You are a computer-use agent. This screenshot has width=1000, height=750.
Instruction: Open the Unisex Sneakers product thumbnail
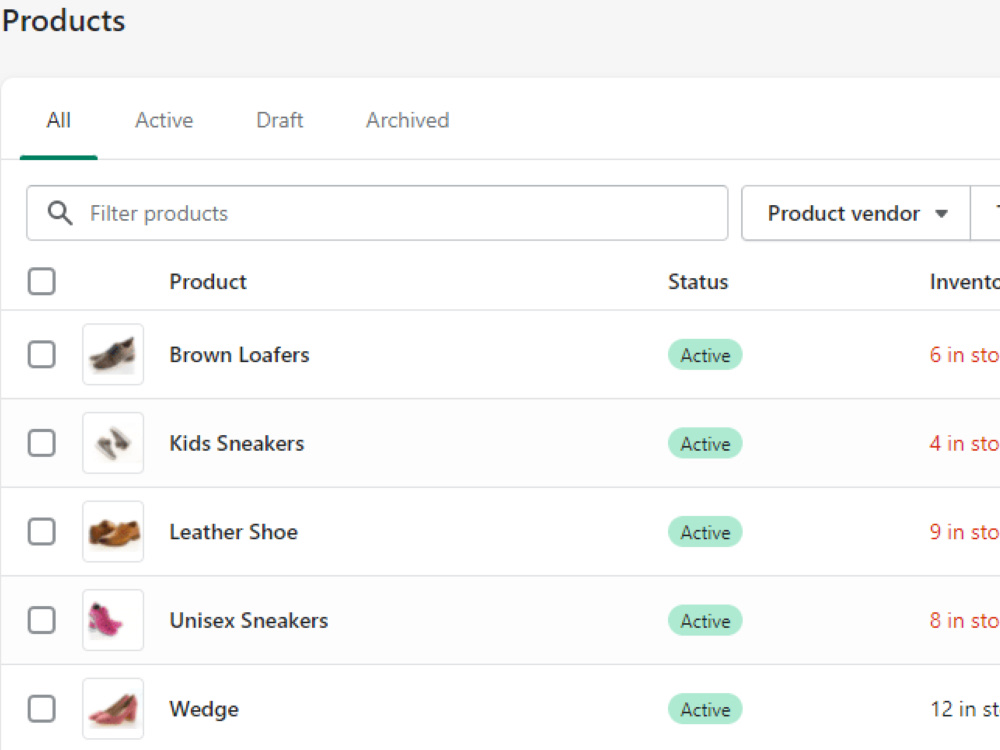(x=113, y=621)
